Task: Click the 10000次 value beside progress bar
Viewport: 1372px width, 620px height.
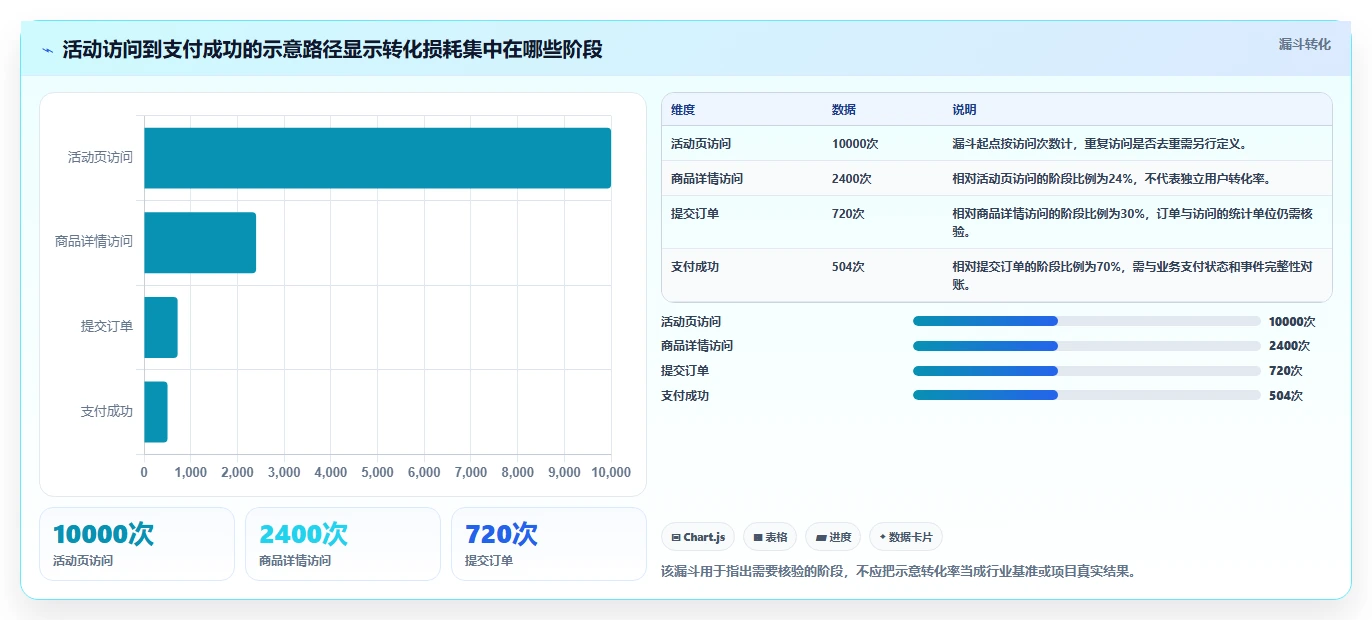Action: point(1292,322)
